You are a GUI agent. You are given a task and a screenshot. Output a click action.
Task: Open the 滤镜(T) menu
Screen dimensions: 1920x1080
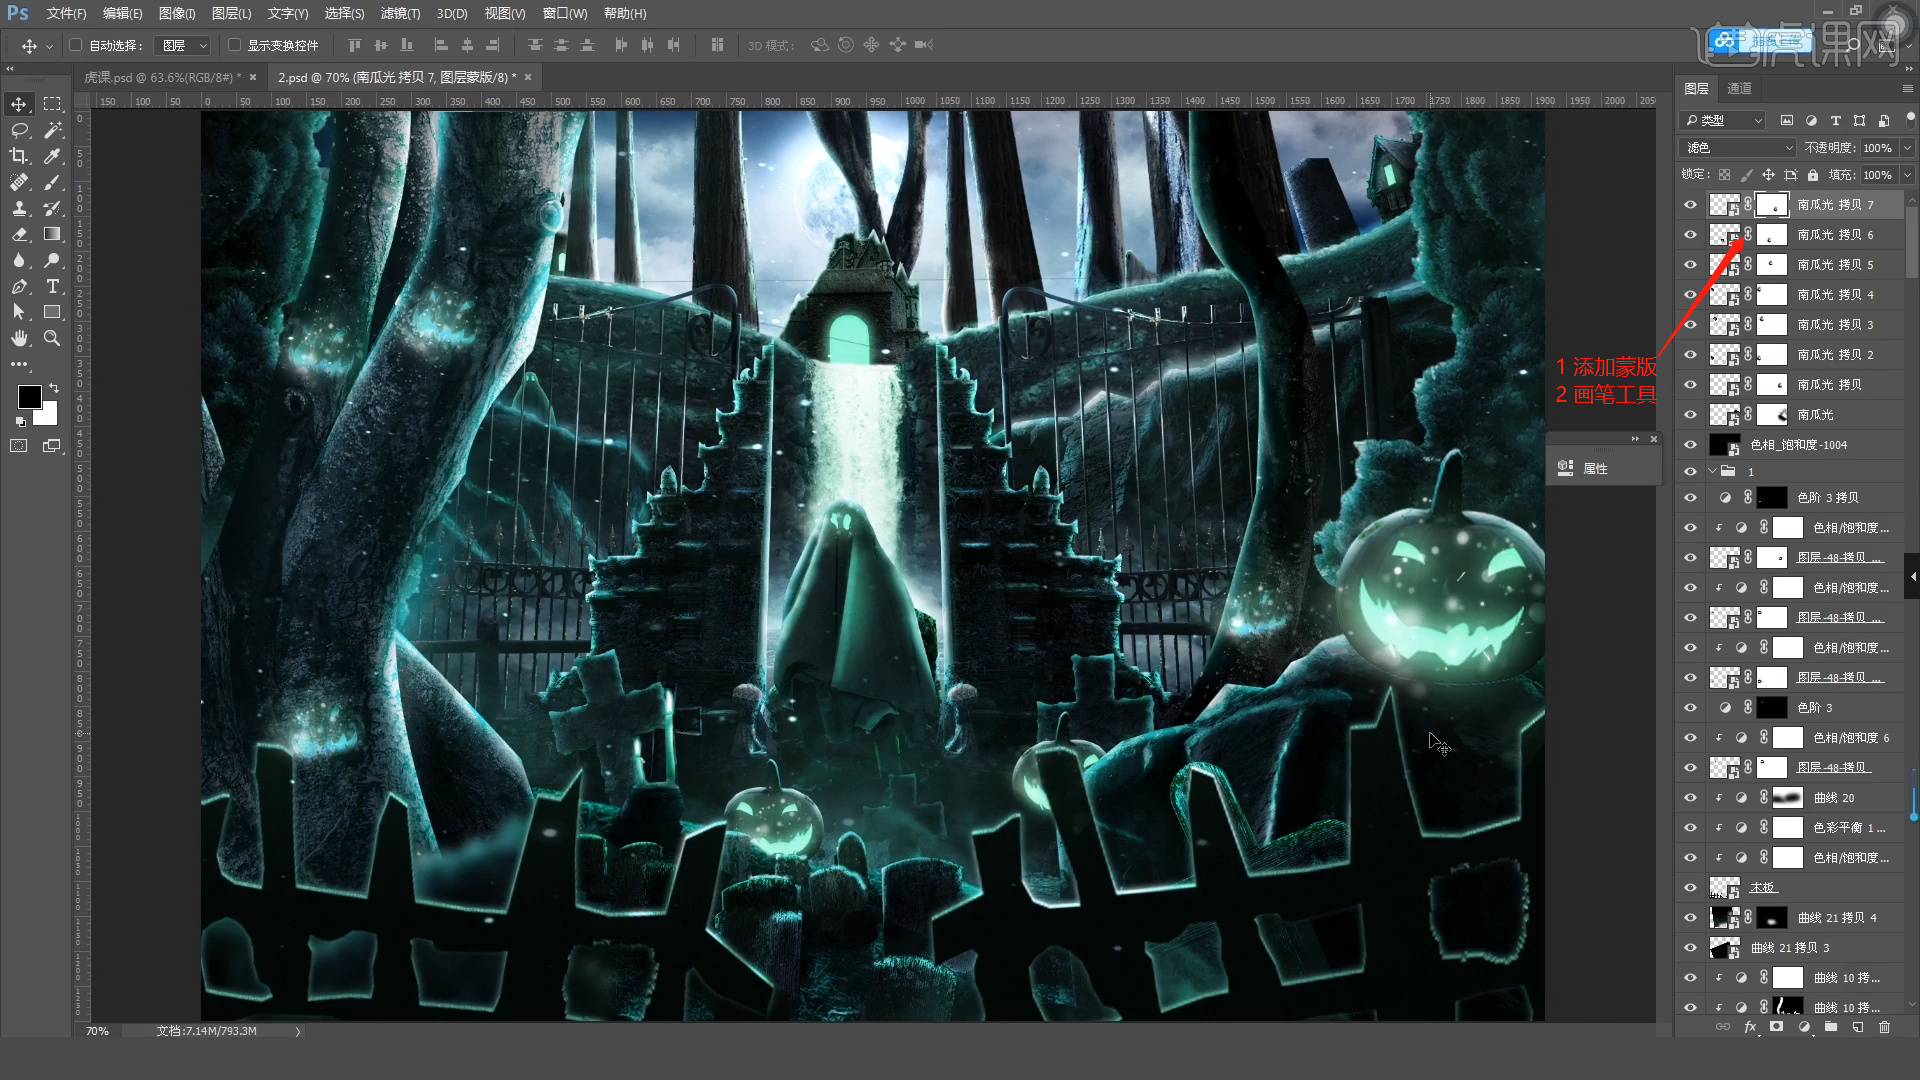click(400, 13)
